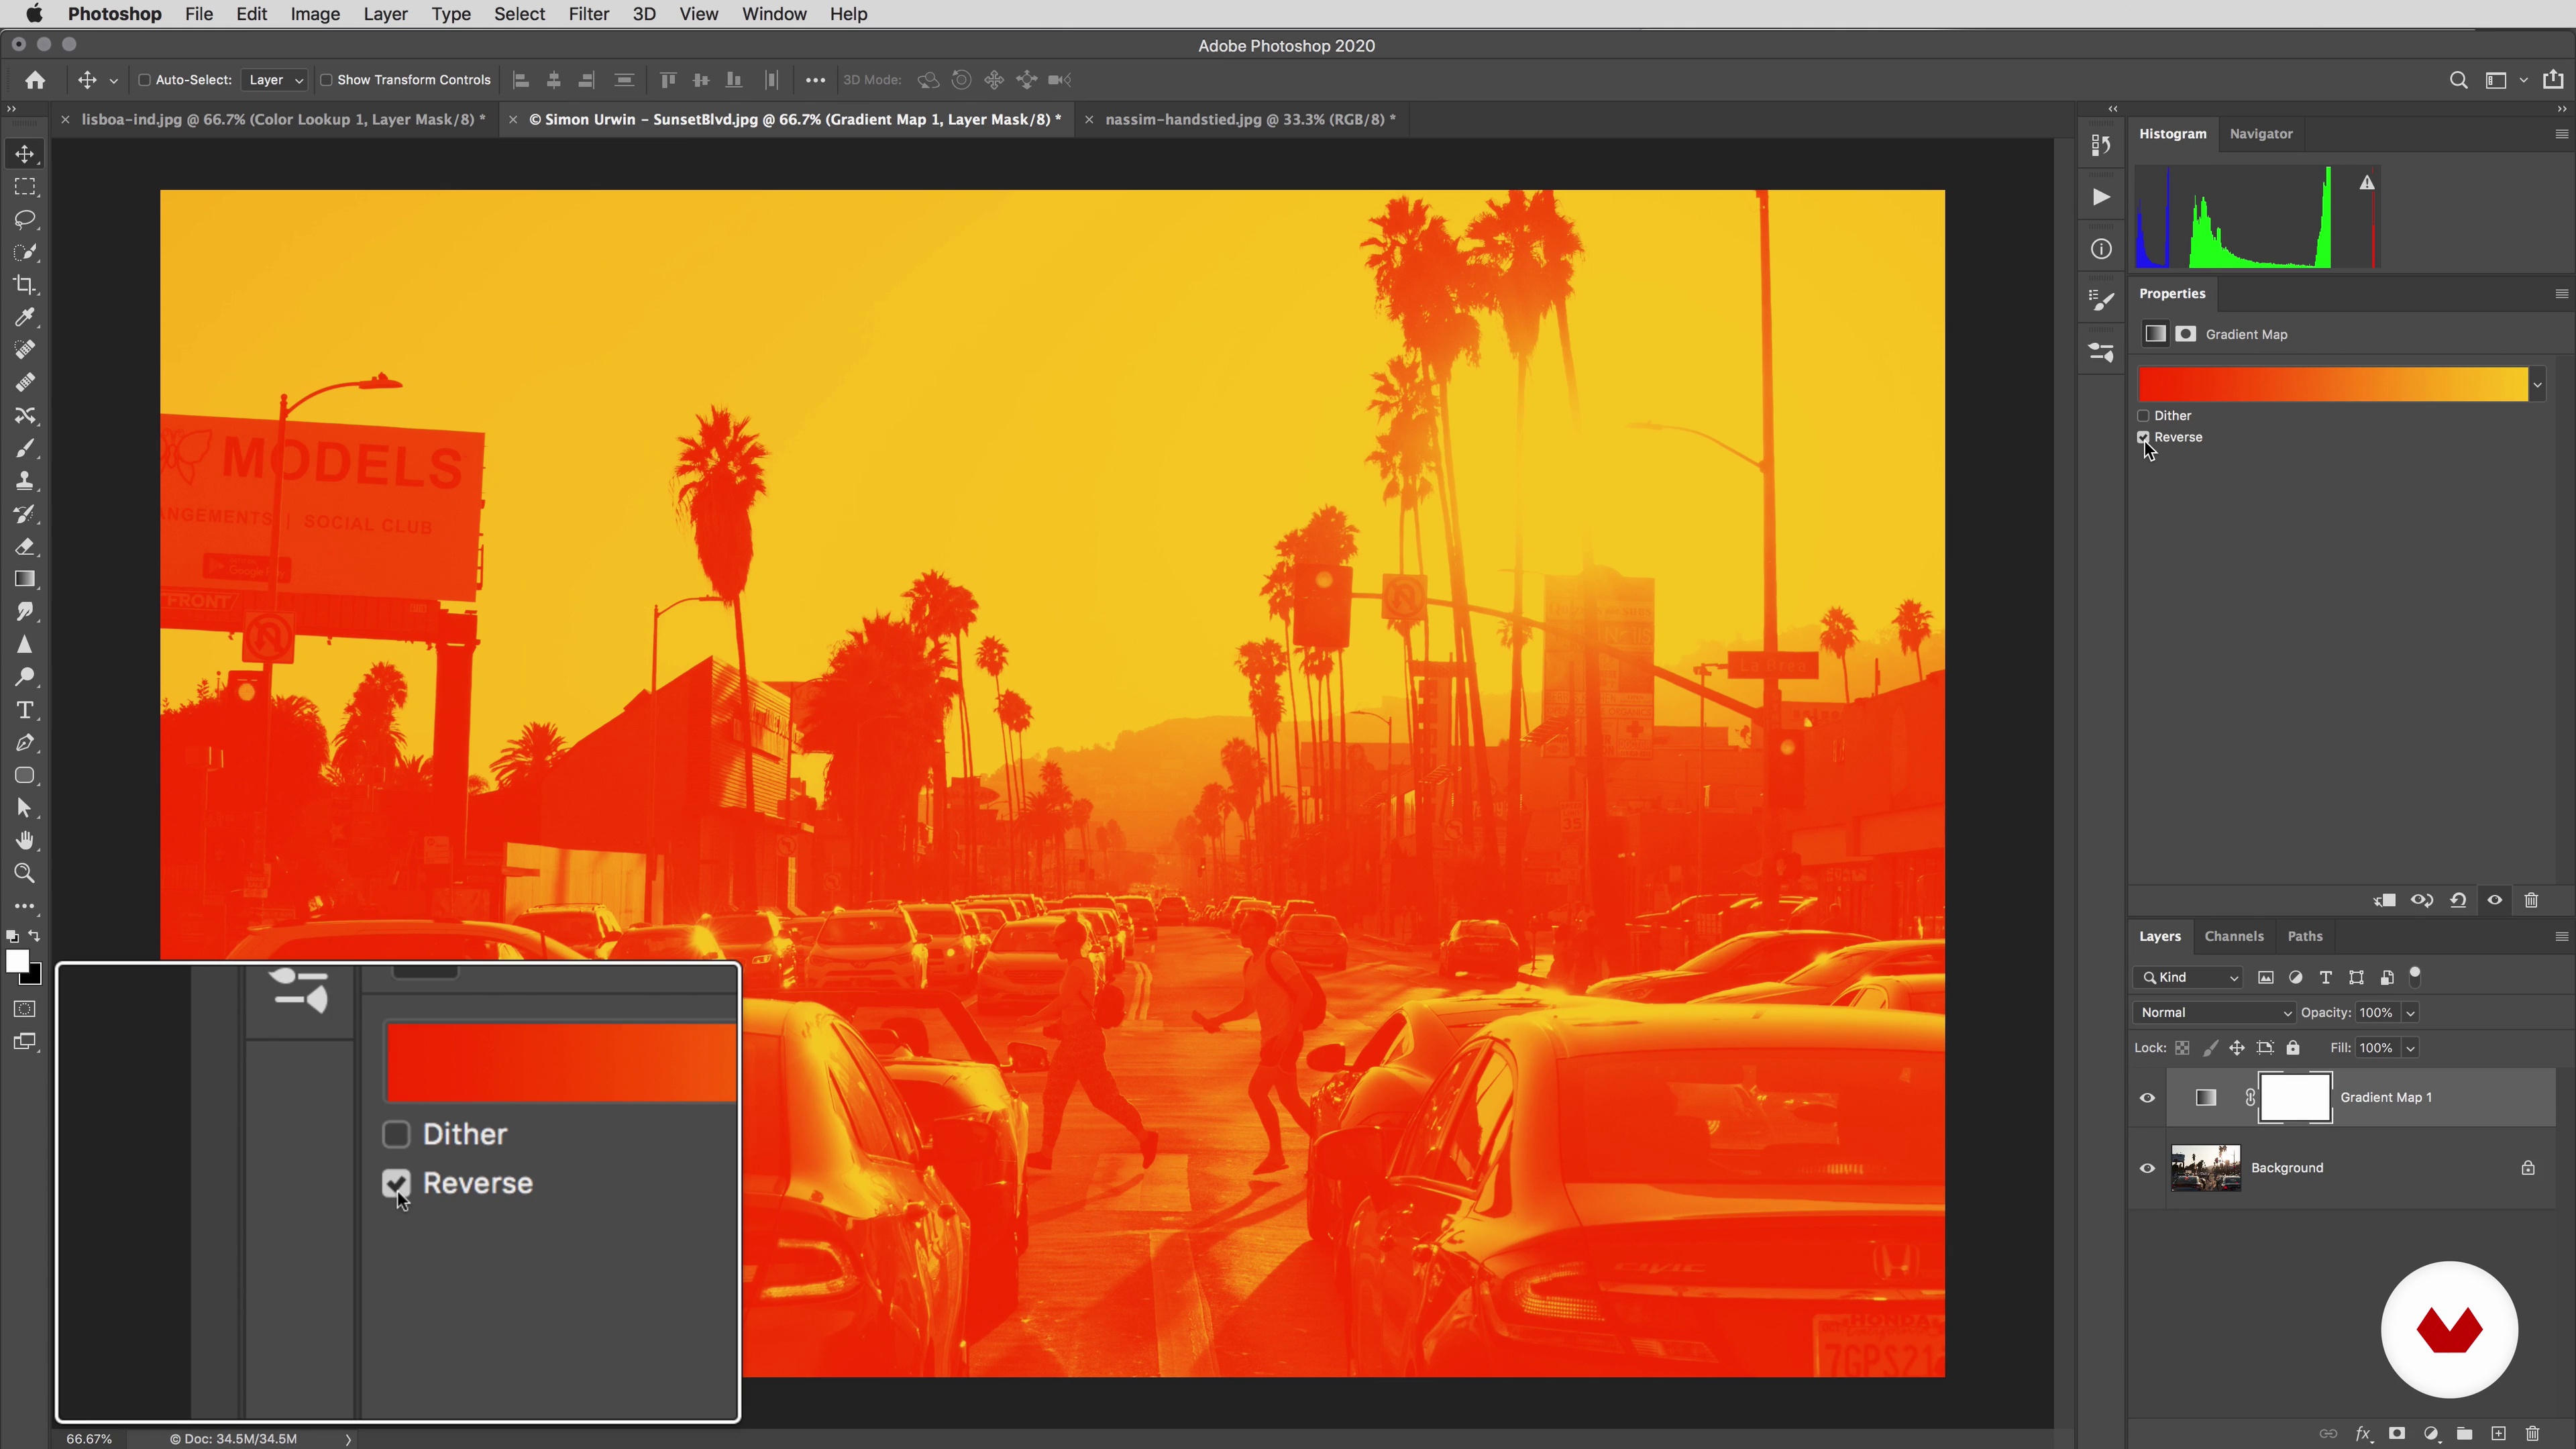Enable the Auto-Select checkbox
Screen dimensions: 2576x1449
click(144, 80)
